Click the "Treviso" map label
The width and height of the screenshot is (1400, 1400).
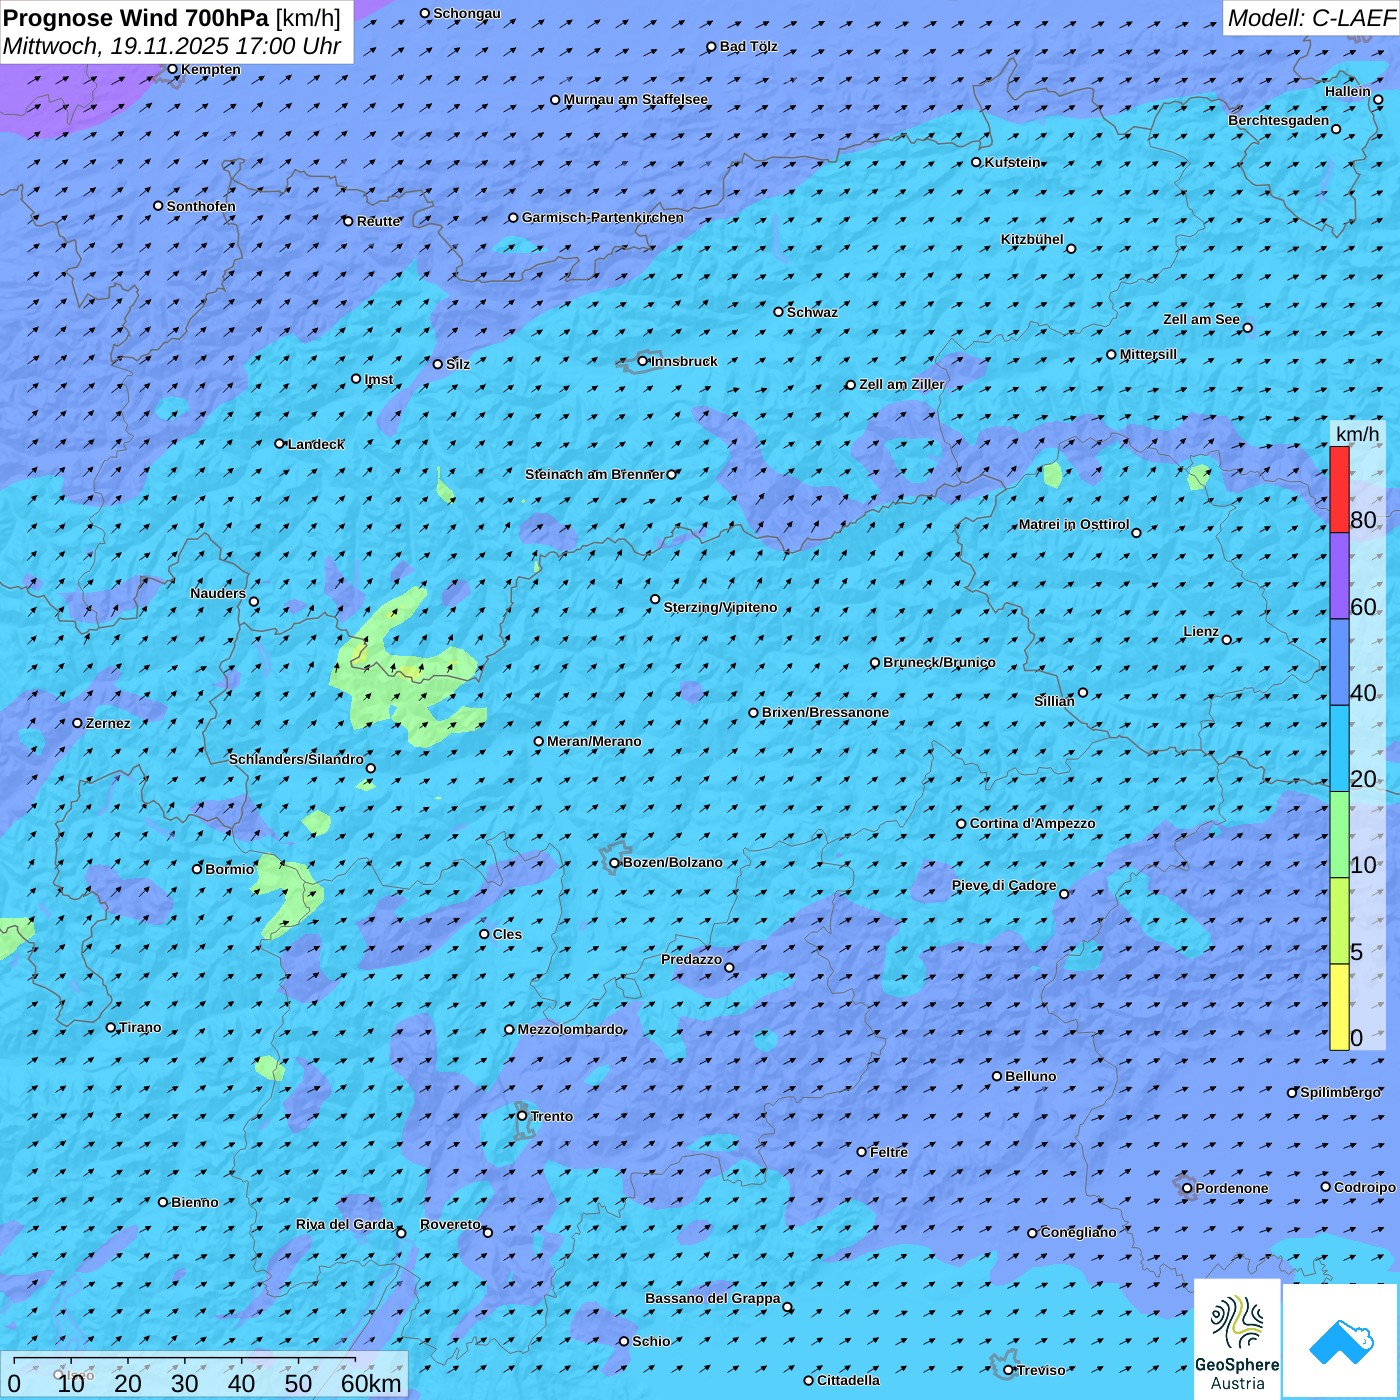tap(1041, 1370)
